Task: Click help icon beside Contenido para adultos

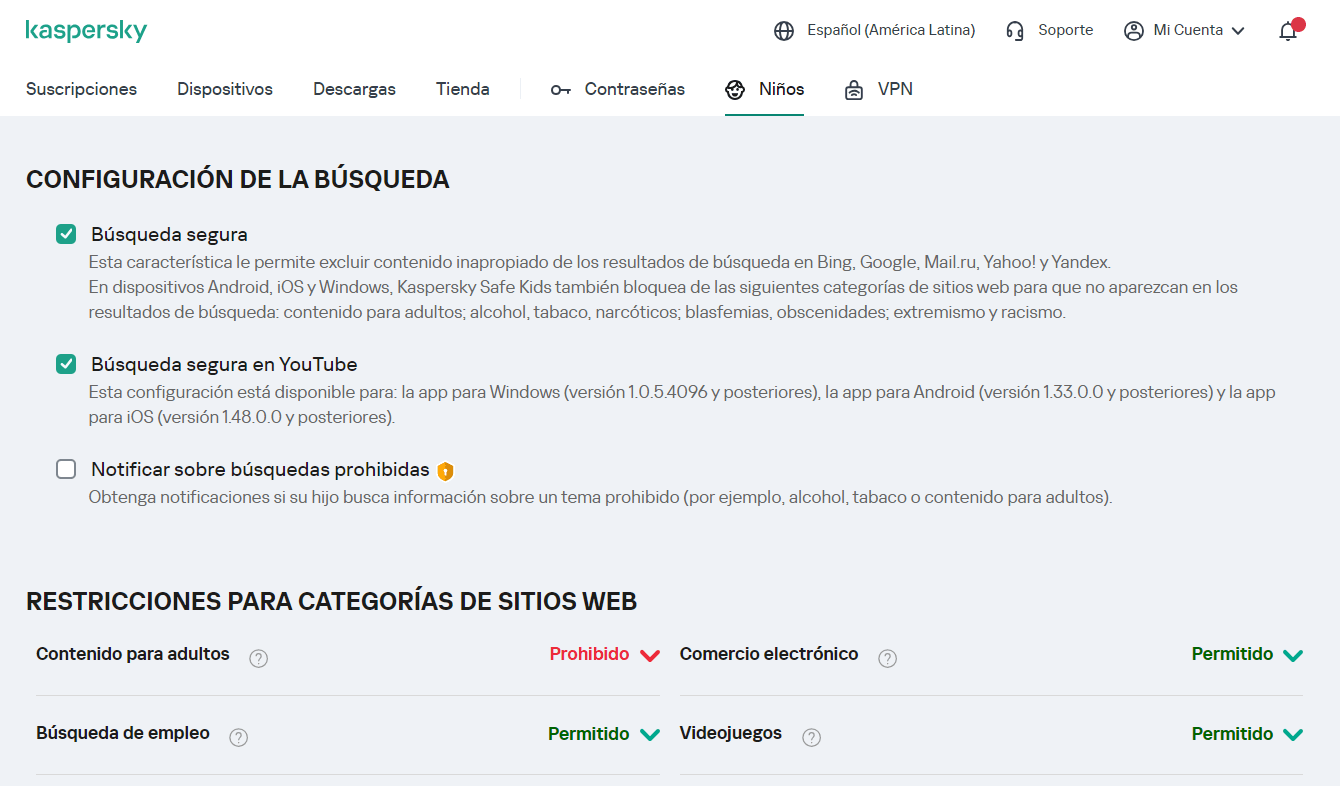Action: 259,658
